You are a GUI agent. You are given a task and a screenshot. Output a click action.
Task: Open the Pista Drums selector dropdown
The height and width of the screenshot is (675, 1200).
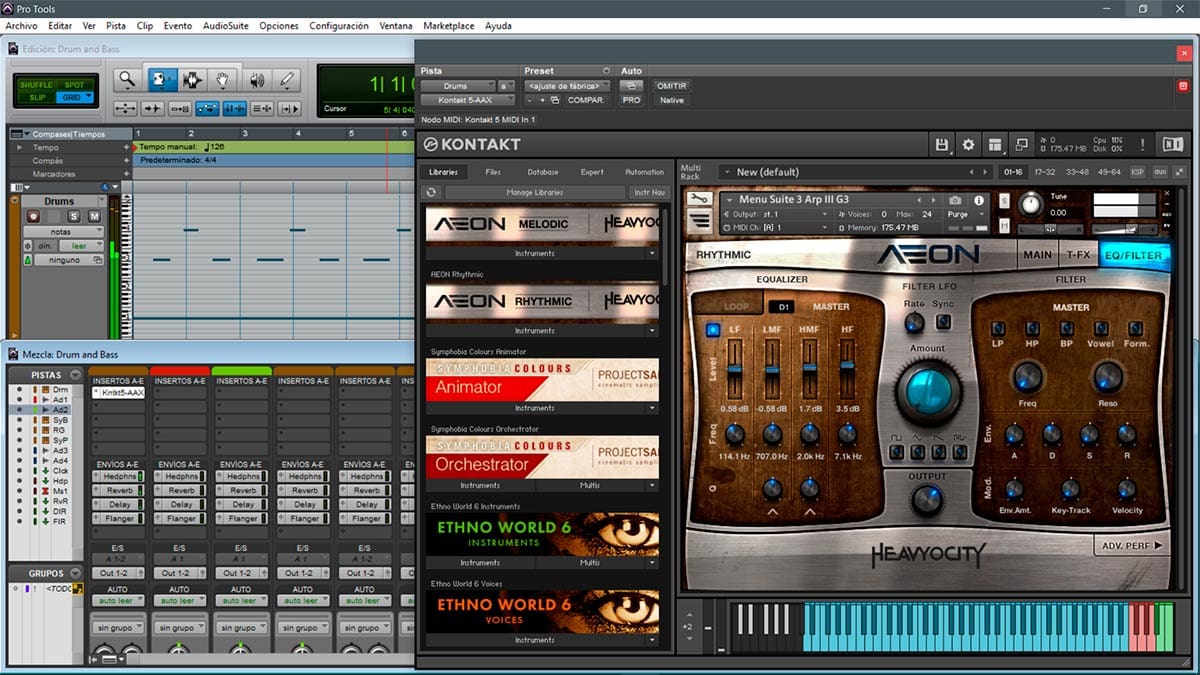pos(458,86)
